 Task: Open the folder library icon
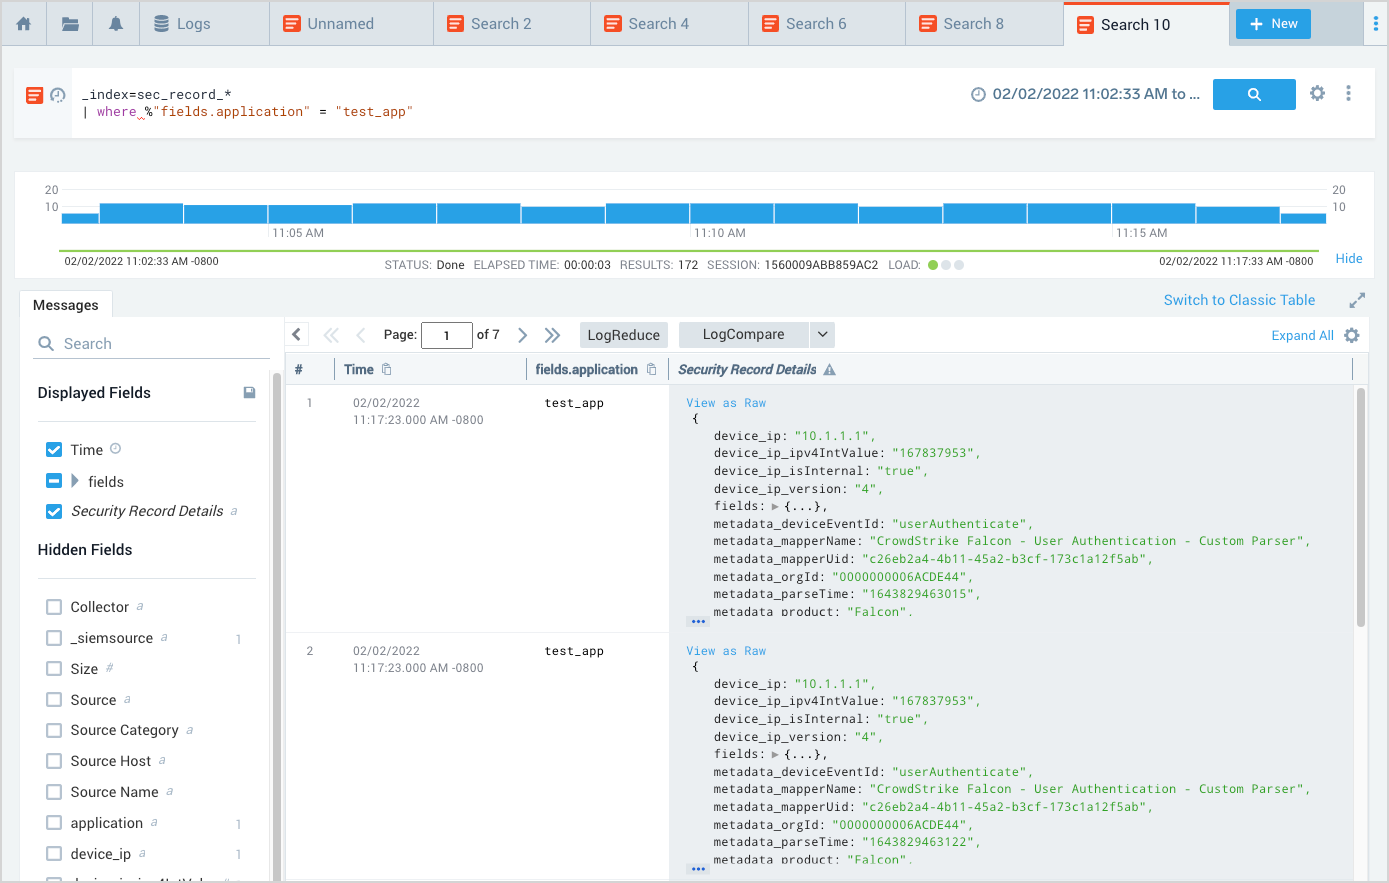70,24
